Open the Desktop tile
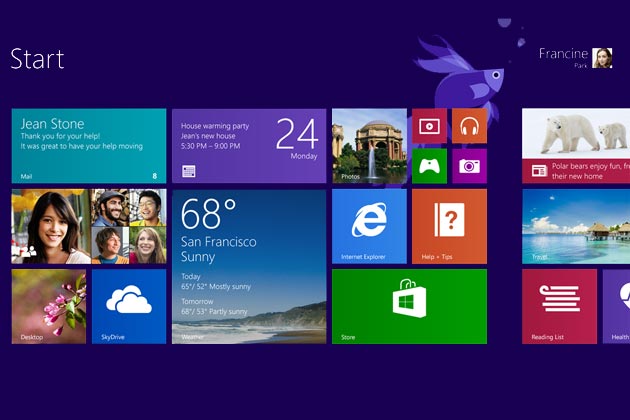 49,307
